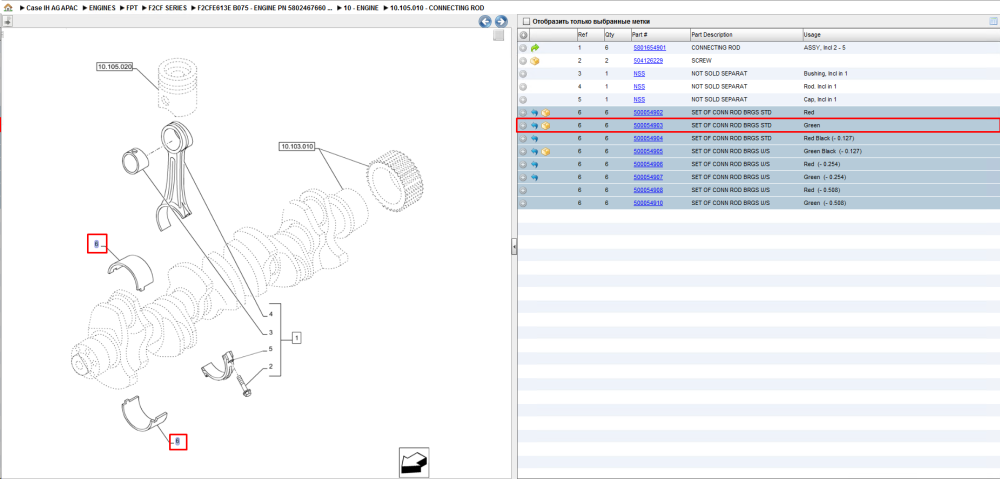
Task: Open part number 500054902 link
Action: [x=648, y=112]
